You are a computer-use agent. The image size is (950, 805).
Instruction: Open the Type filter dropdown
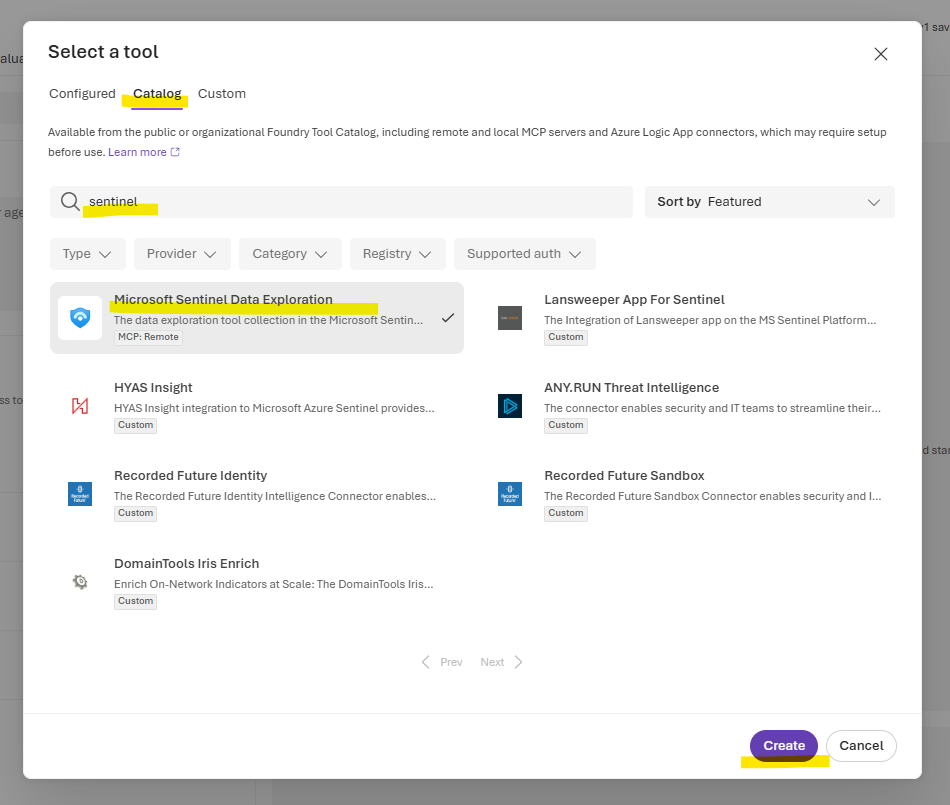[x=88, y=254]
